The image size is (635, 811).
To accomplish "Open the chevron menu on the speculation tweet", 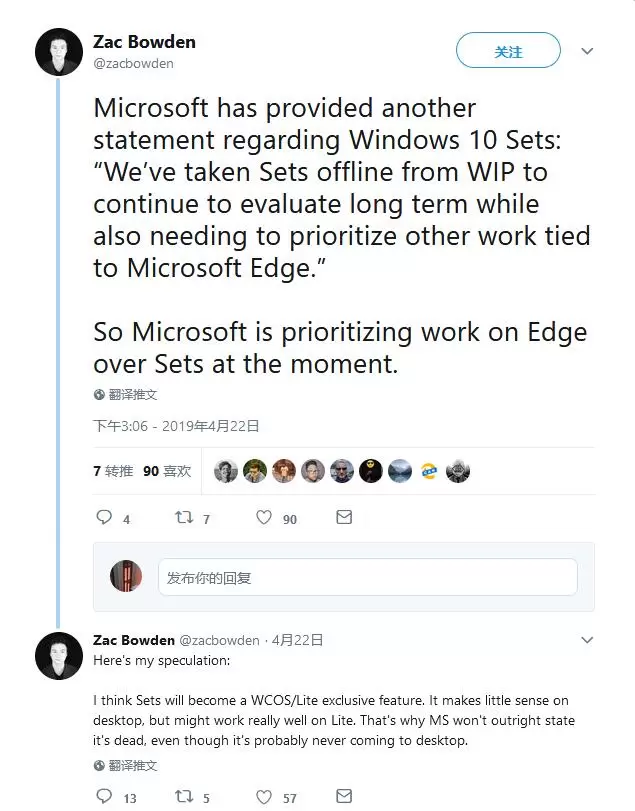I will click(x=588, y=640).
